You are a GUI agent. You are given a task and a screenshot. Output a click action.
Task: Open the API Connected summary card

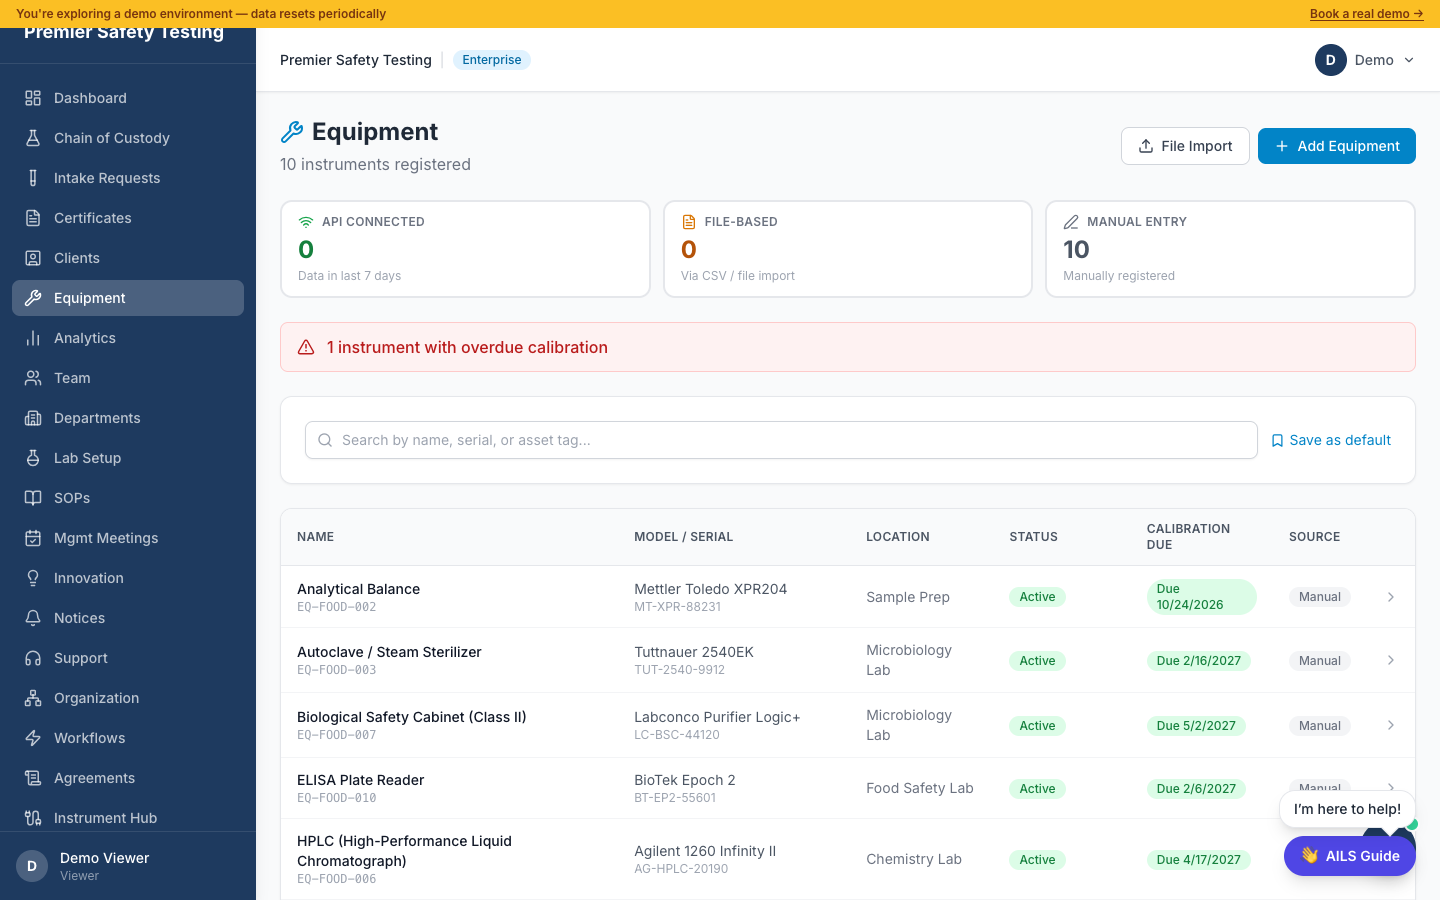[465, 249]
